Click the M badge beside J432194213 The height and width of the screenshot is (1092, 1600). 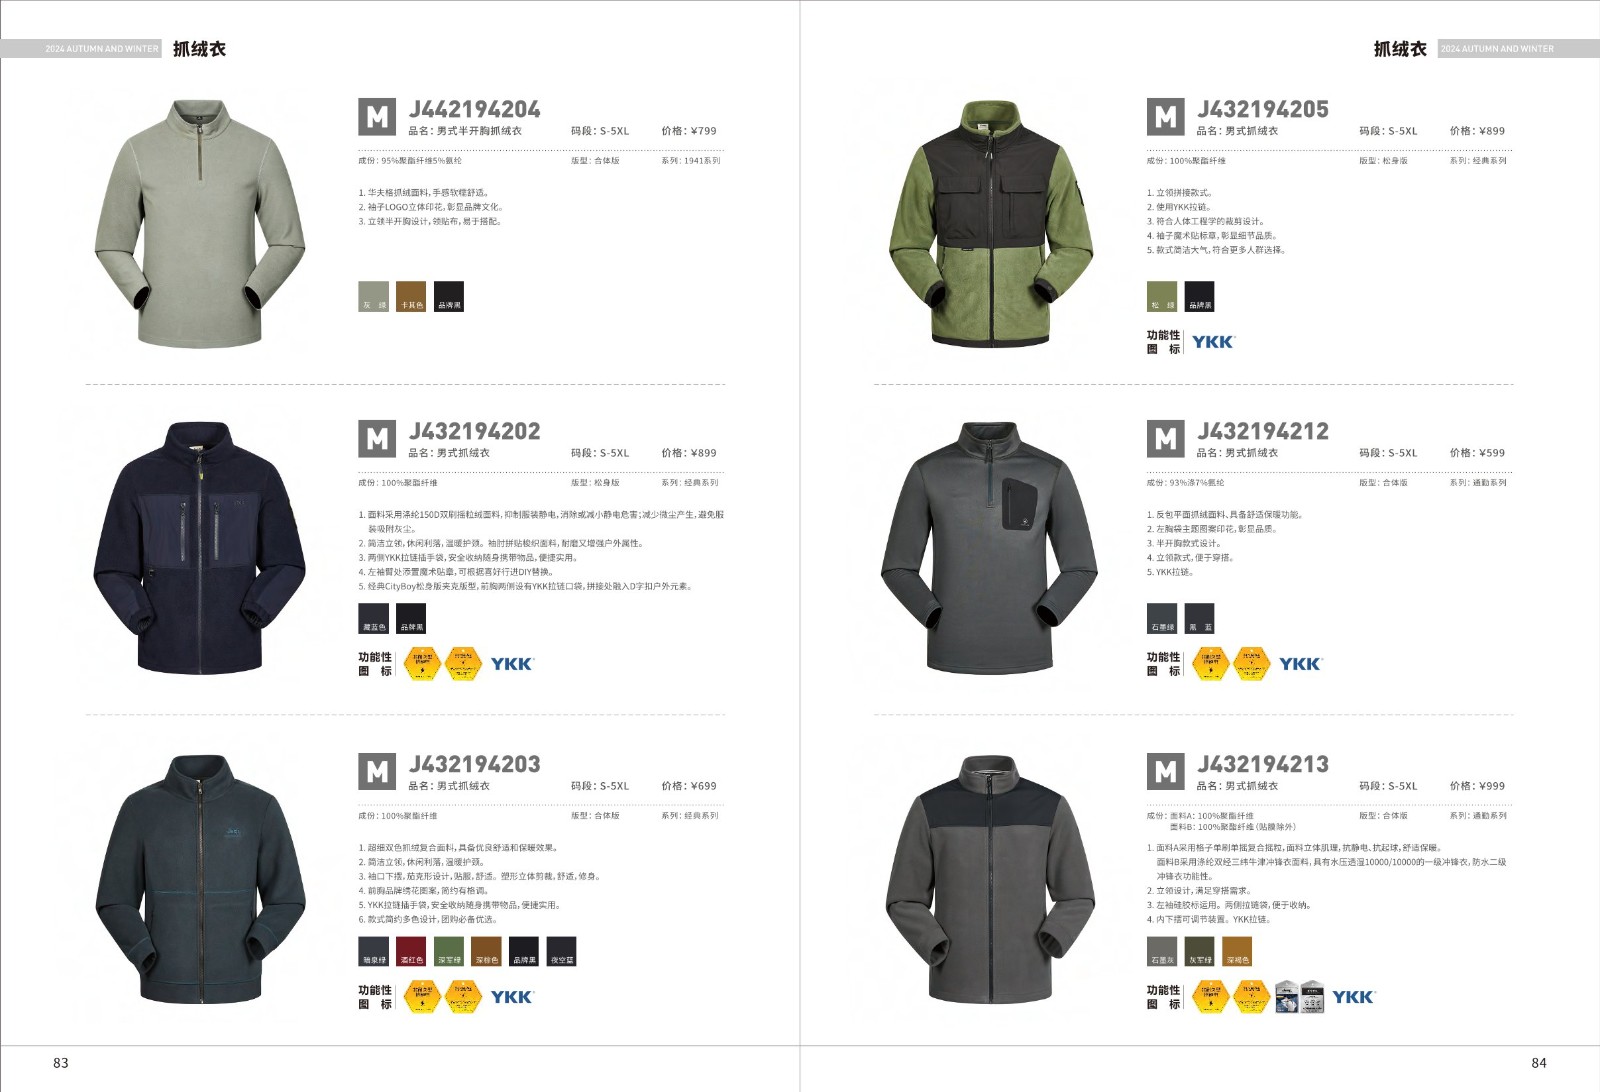click(1165, 772)
